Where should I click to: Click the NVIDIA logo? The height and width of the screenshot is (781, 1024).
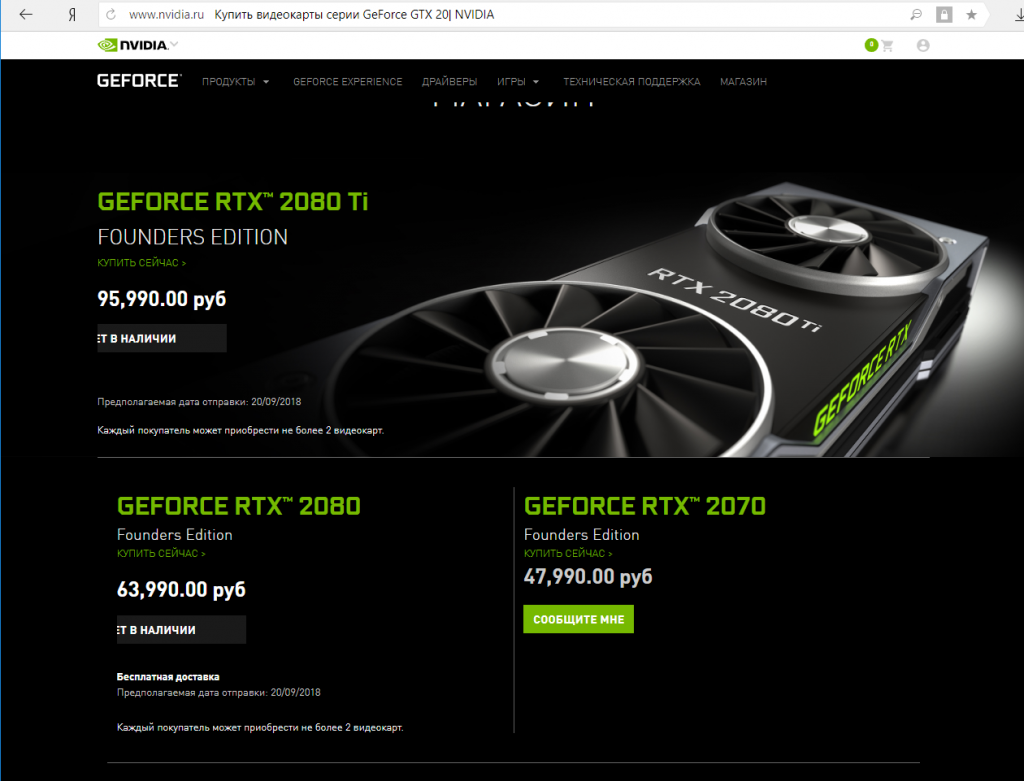pyautogui.click(x=133, y=45)
